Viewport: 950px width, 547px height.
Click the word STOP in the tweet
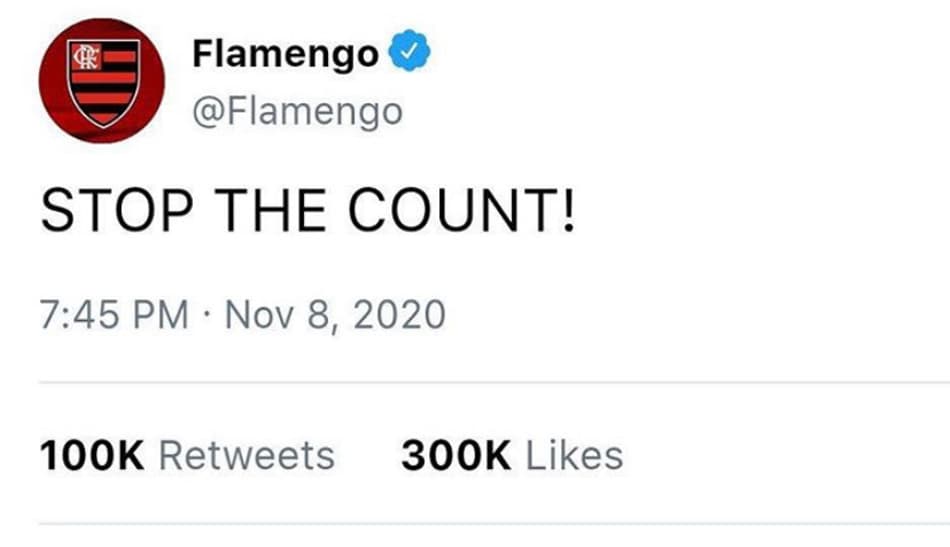117,210
